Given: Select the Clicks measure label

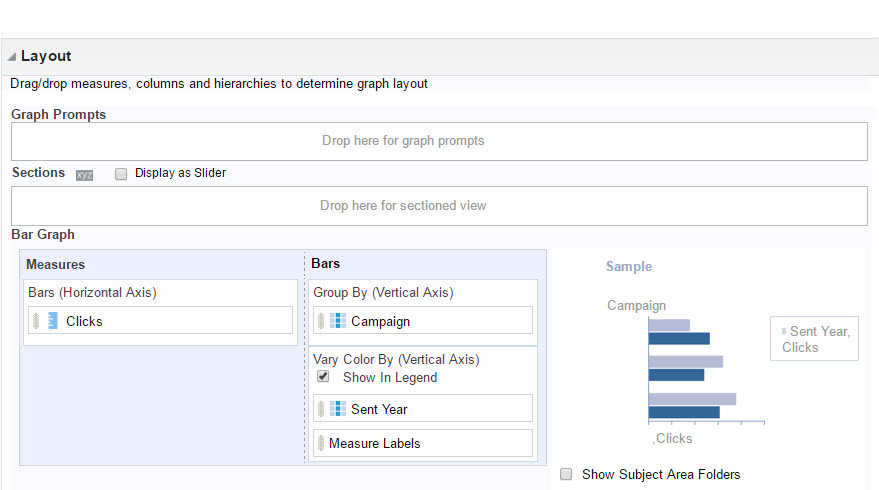Looking at the screenshot, I should click(x=84, y=321).
